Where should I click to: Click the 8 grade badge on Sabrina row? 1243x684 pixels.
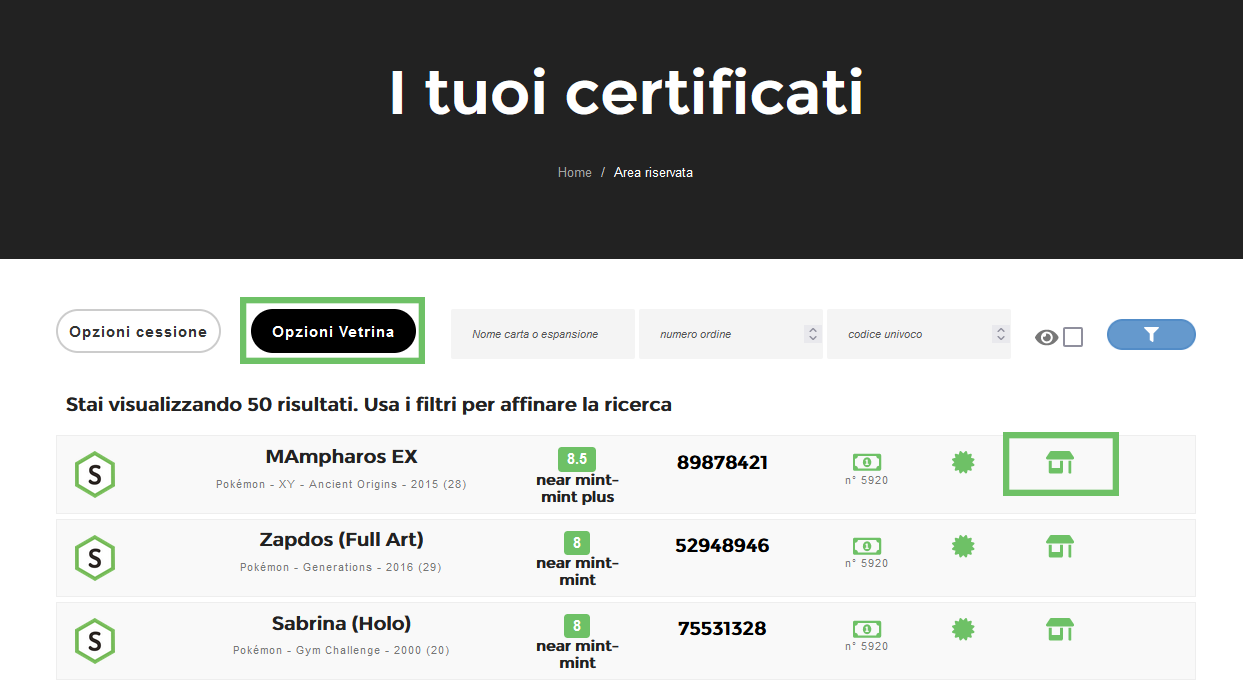(x=577, y=626)
